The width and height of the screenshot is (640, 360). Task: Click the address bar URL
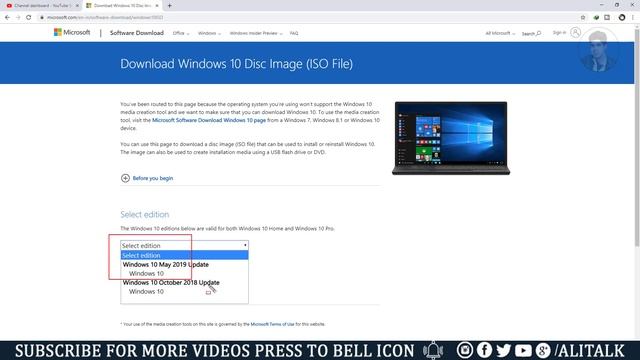(x=105, y=18)
